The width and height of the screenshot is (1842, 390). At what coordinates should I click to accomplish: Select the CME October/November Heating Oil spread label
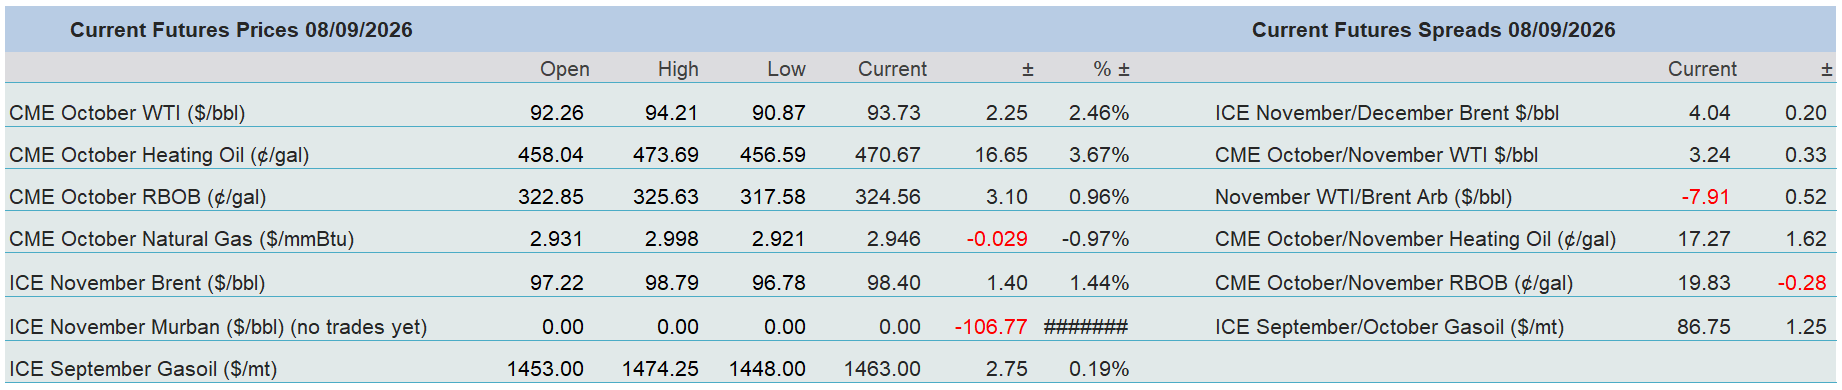tap(1415, 239)
